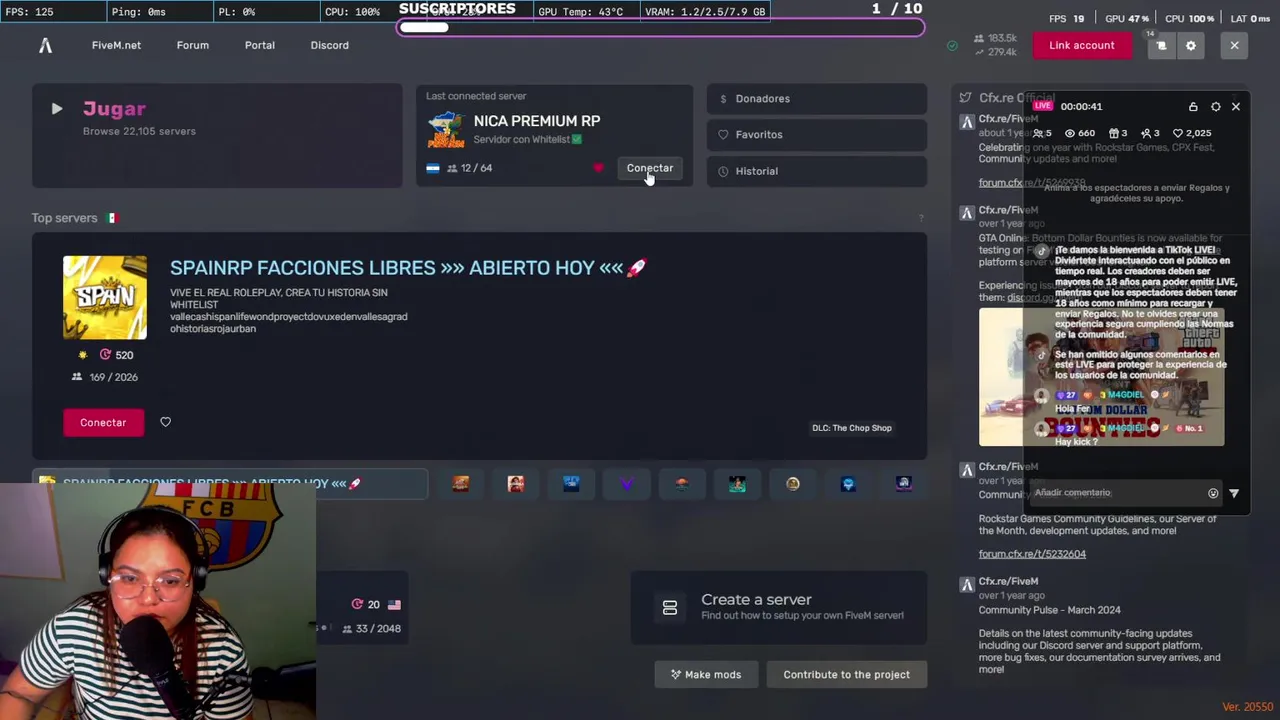This screenshot has height=720, width=1280.
Task: Click the Make mods button
Action: tap(706, 675)
